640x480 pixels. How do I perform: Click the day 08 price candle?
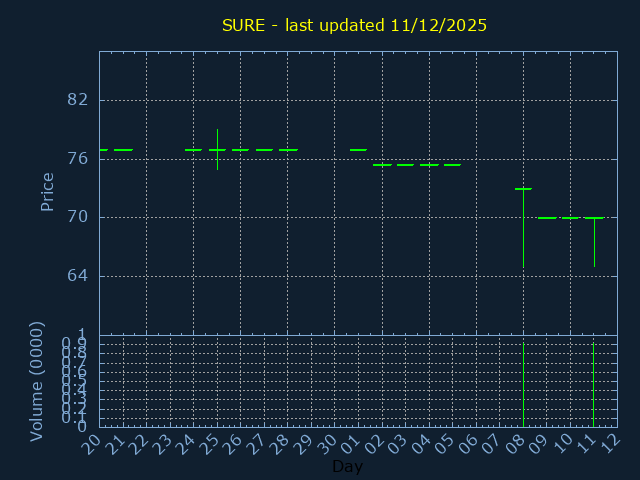pos(523,189)
